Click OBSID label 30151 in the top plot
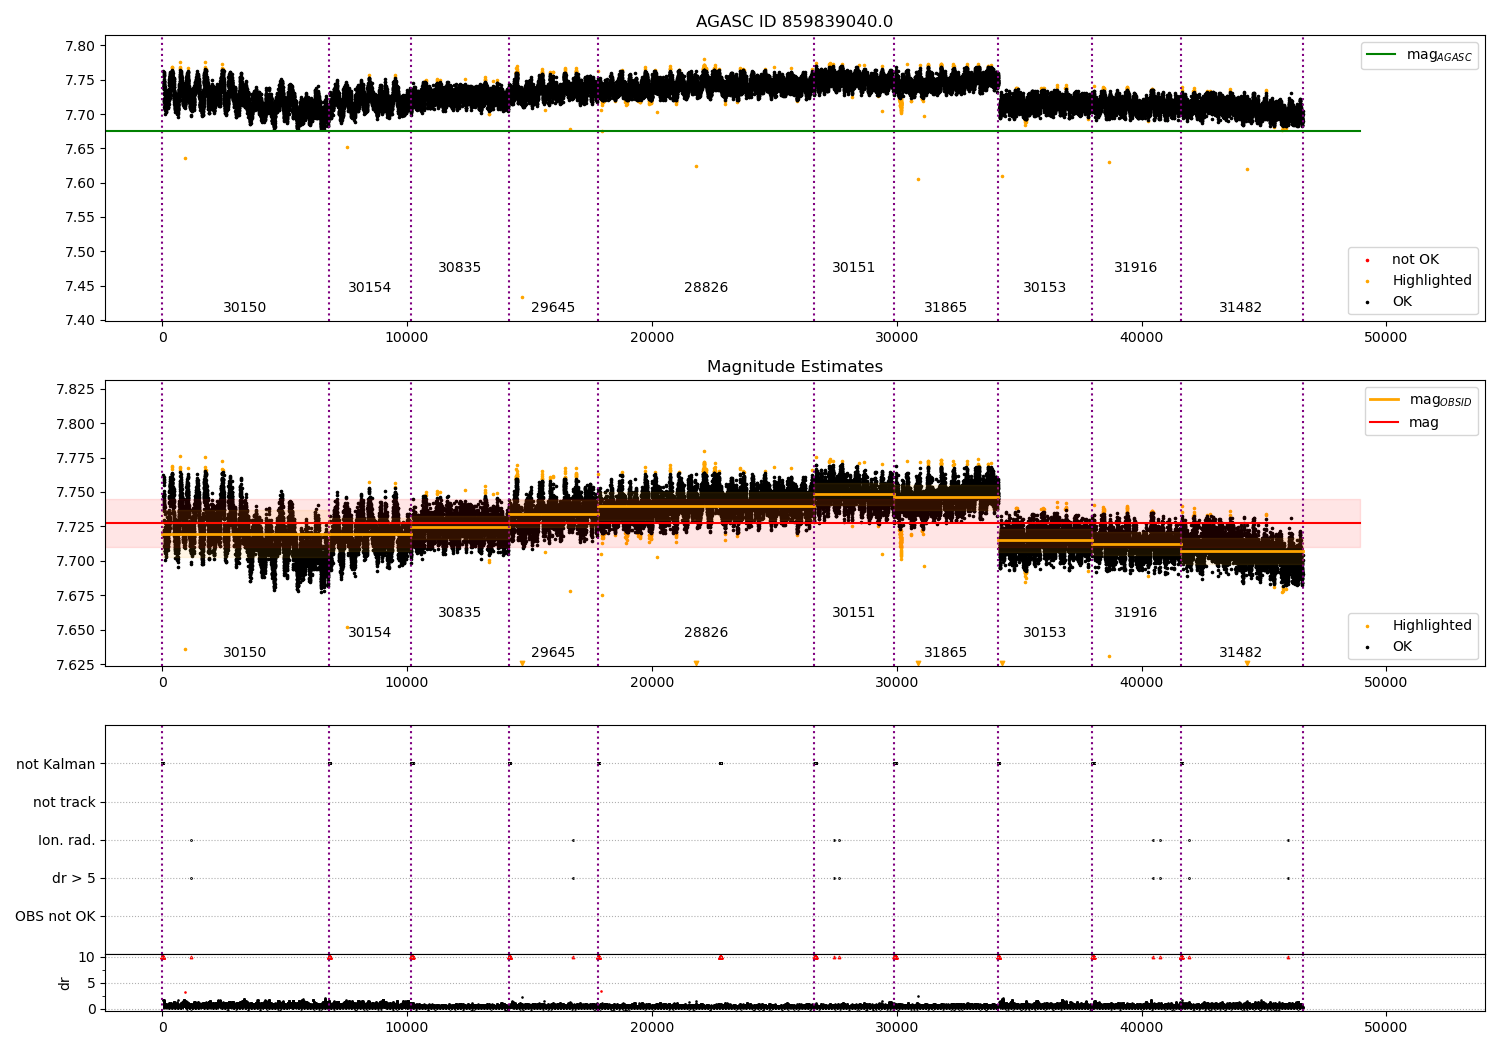Image resolution: width=1500 pixels, height=1050 pixels. (853, 268)
